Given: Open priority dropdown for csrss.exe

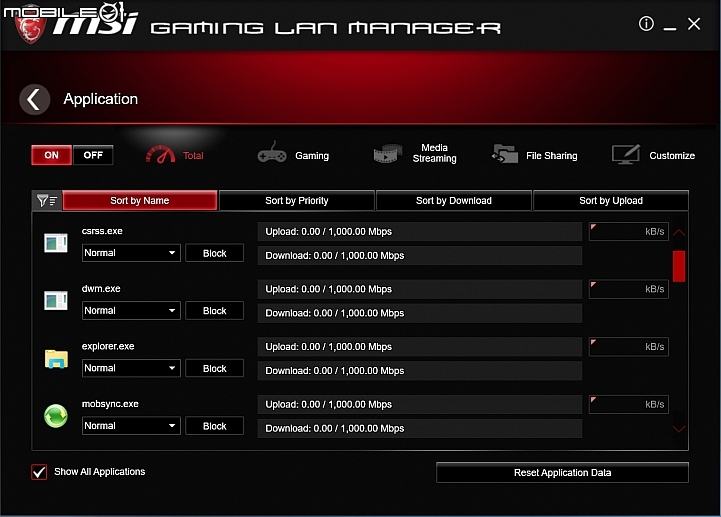Looking at the screenshot, I should (131, 253).
